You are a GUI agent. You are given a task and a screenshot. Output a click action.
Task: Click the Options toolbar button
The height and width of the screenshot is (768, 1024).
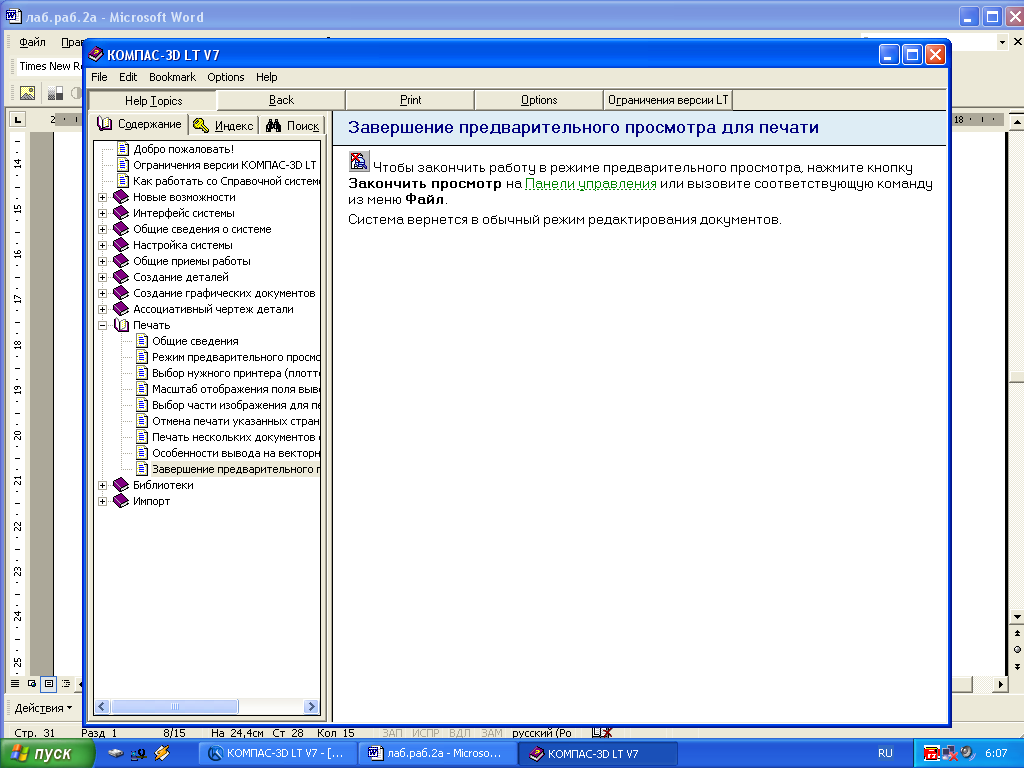(539, 100)
